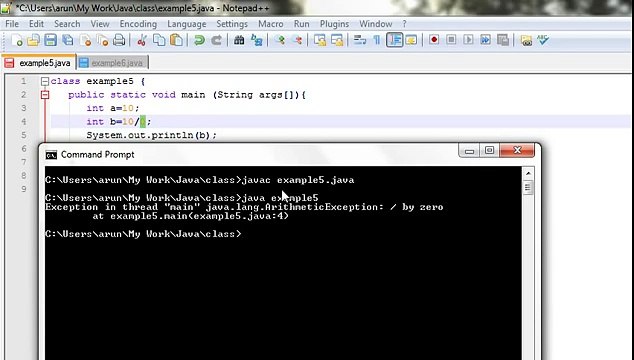The width and height of the screenshot is (634, 360).
Task: Place cursor on 'int a=10;' code line
Action: tap(112, 108)
